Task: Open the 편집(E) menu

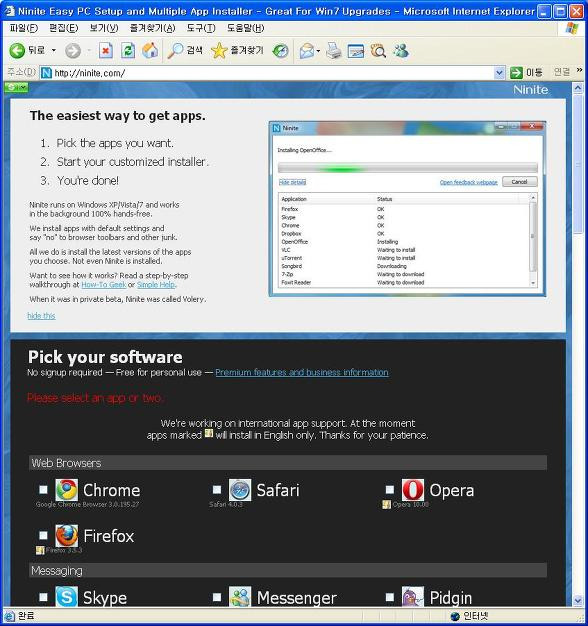Action: tap(63, 28)
